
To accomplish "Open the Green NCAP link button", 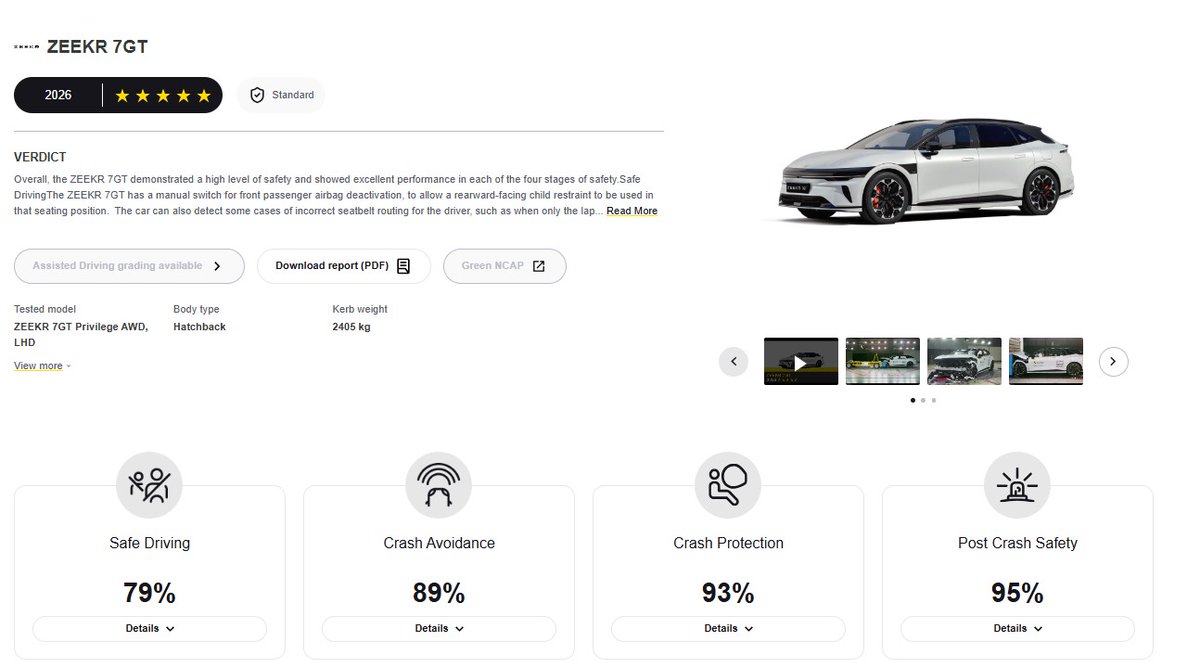I will pos(505,266).
